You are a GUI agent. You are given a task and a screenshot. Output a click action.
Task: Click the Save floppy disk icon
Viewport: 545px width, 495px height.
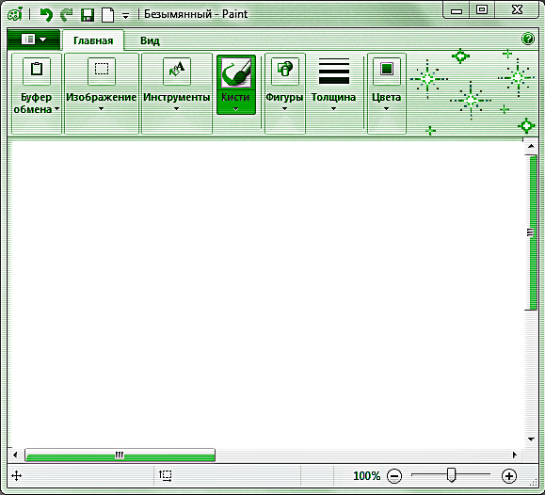[87, 15]
